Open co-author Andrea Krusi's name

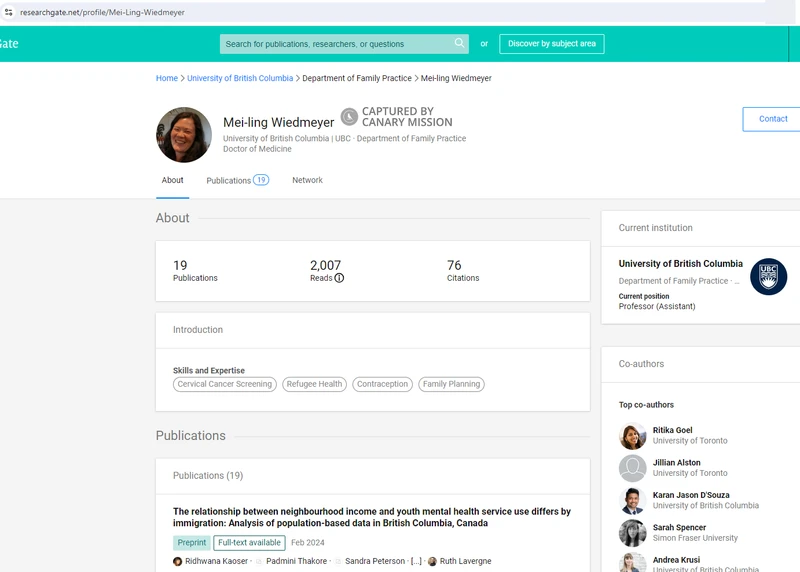(x=676, y=560)
